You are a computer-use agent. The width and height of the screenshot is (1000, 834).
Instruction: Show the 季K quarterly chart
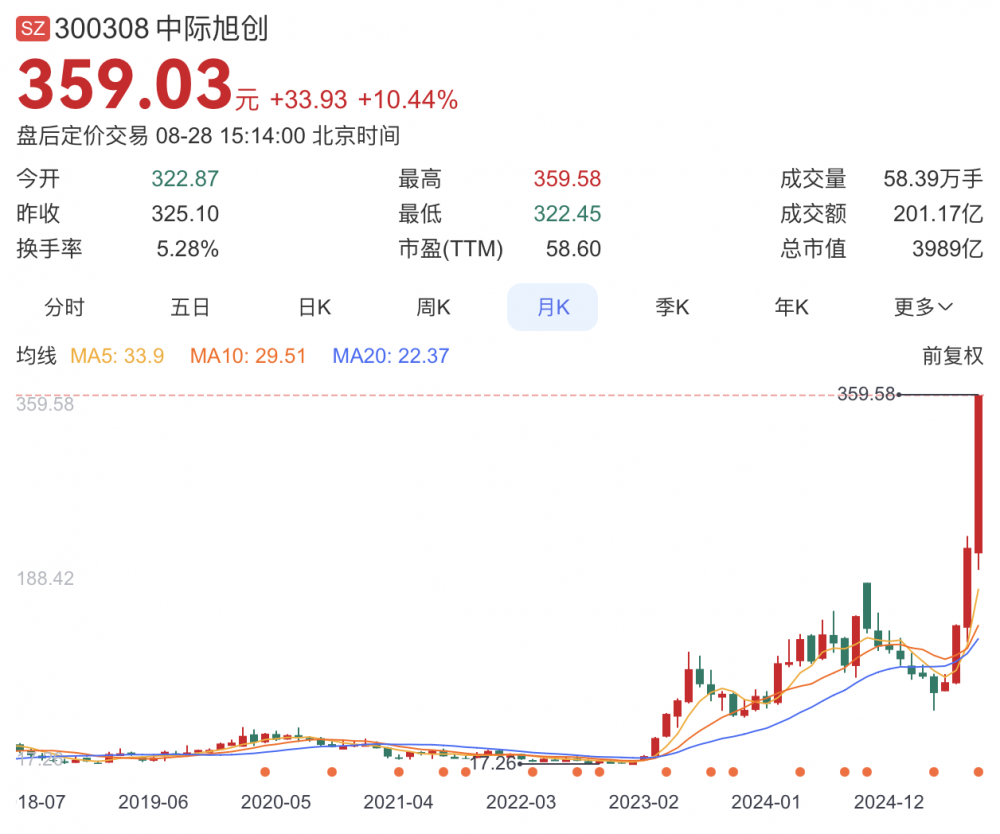(672, 307)
